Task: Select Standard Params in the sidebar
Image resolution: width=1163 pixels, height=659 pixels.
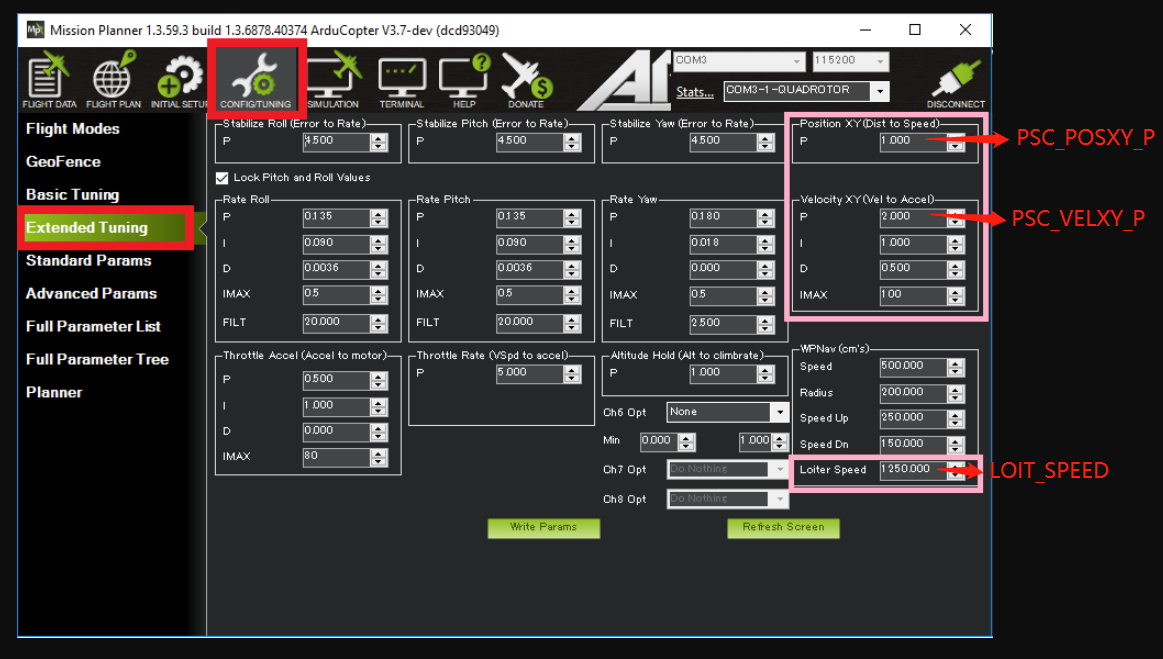Action: [89, 260]
